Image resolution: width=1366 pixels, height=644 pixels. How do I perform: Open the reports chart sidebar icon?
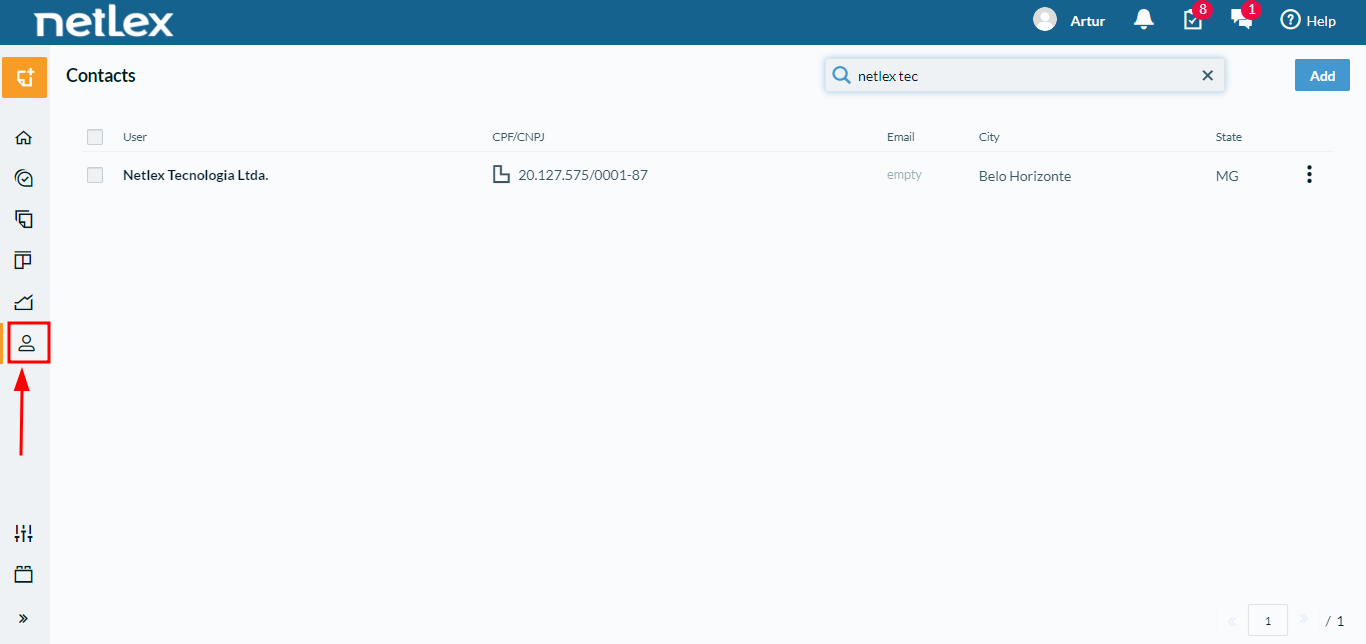24,302
